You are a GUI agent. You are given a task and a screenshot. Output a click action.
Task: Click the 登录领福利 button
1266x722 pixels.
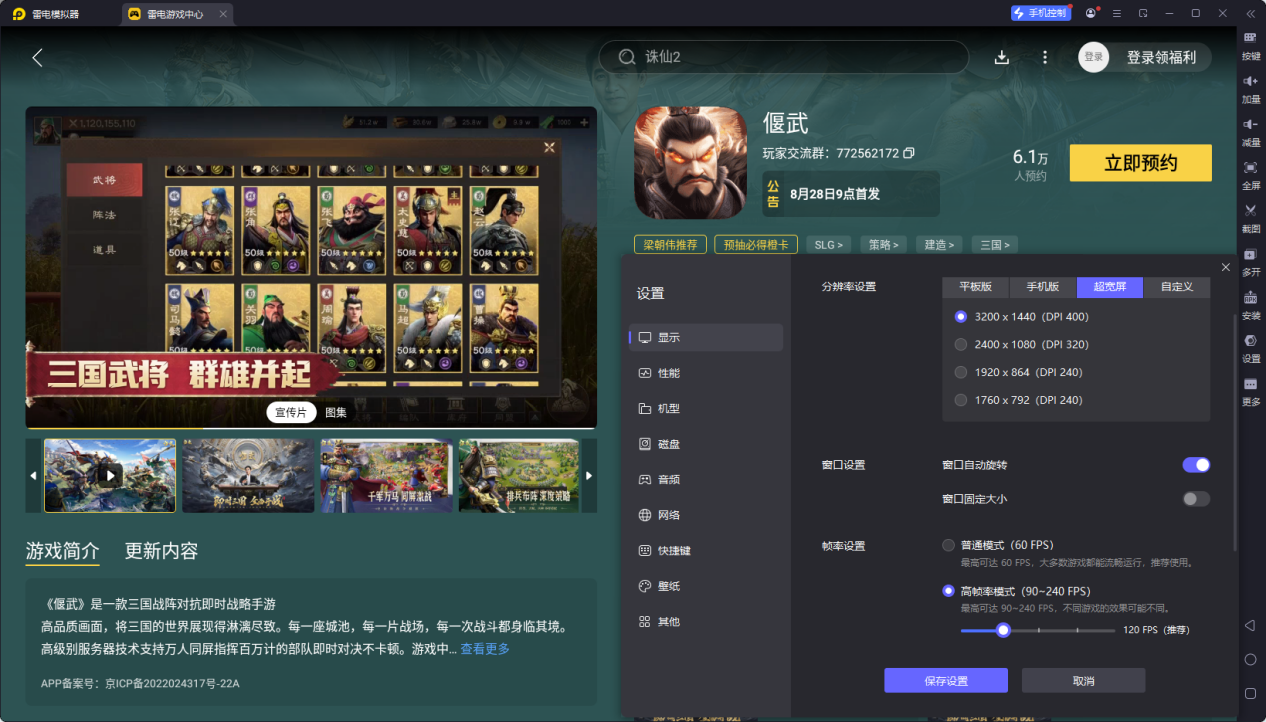click(x=1161, y=57)
